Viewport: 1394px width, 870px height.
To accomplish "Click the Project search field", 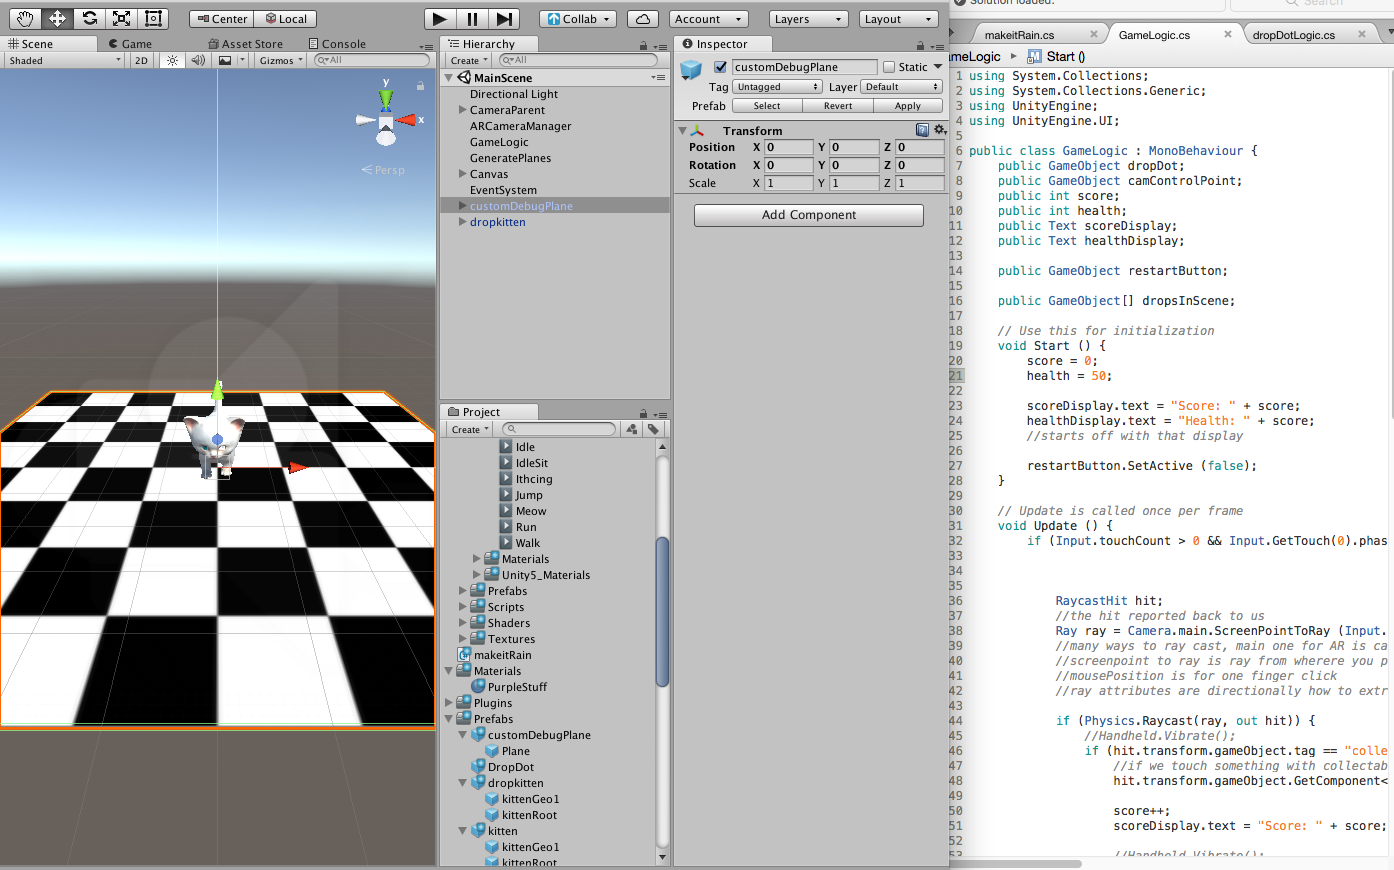I will (x=560, y=429).
